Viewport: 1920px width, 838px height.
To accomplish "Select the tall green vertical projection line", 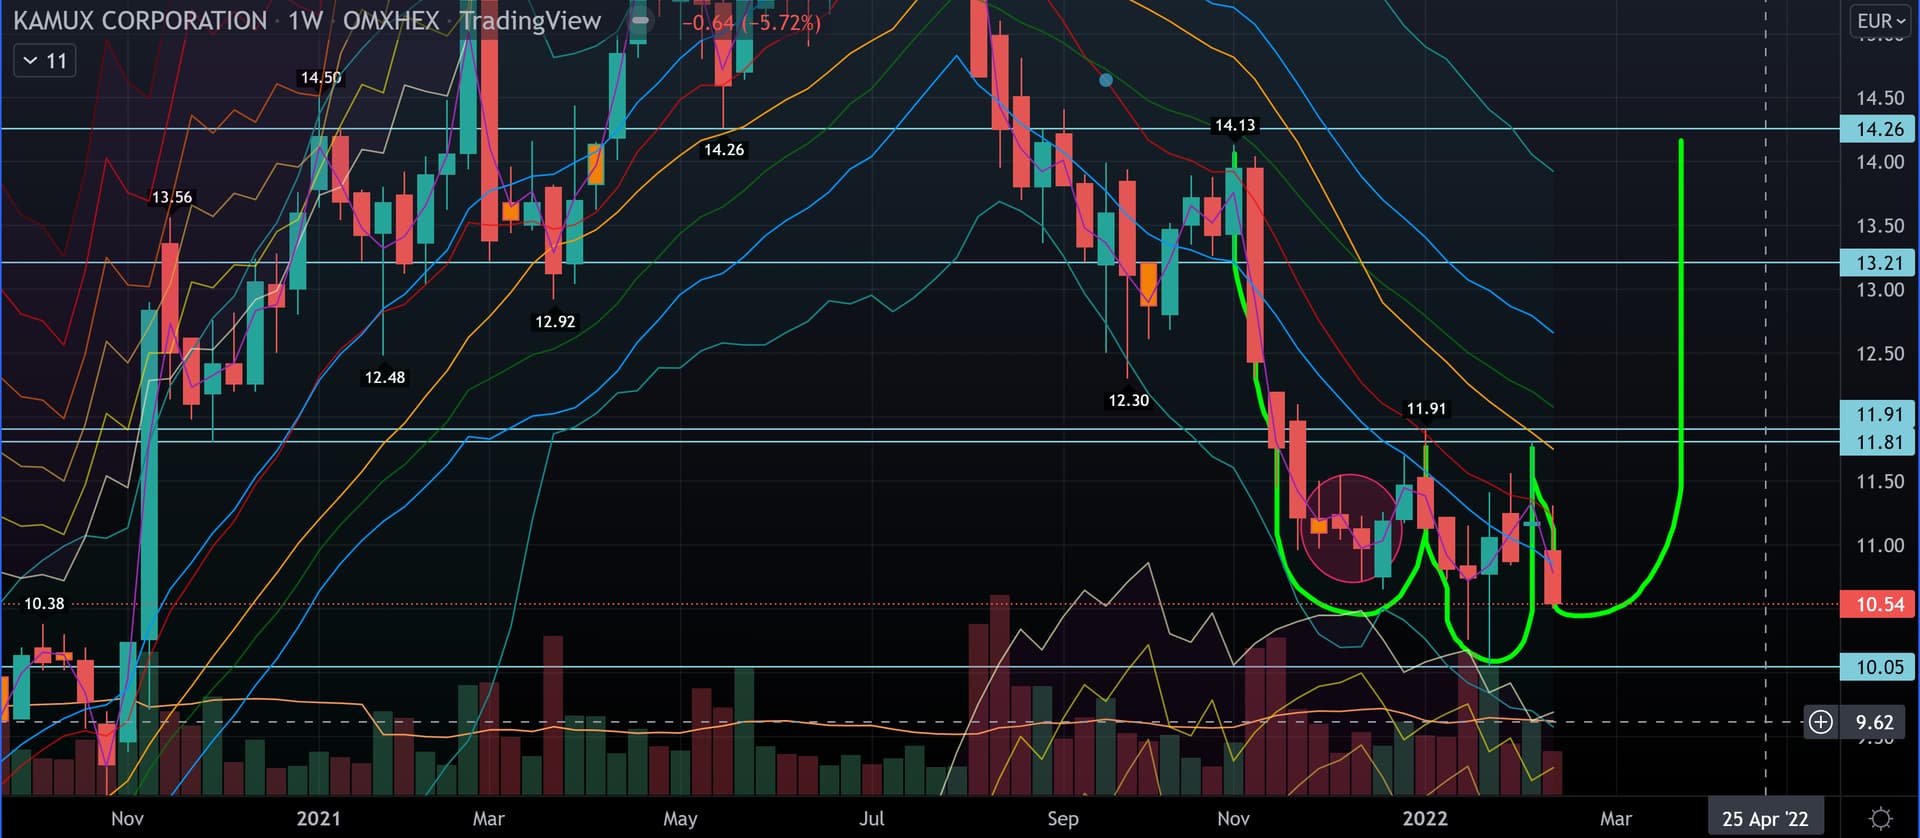I will click(1681, 300).
